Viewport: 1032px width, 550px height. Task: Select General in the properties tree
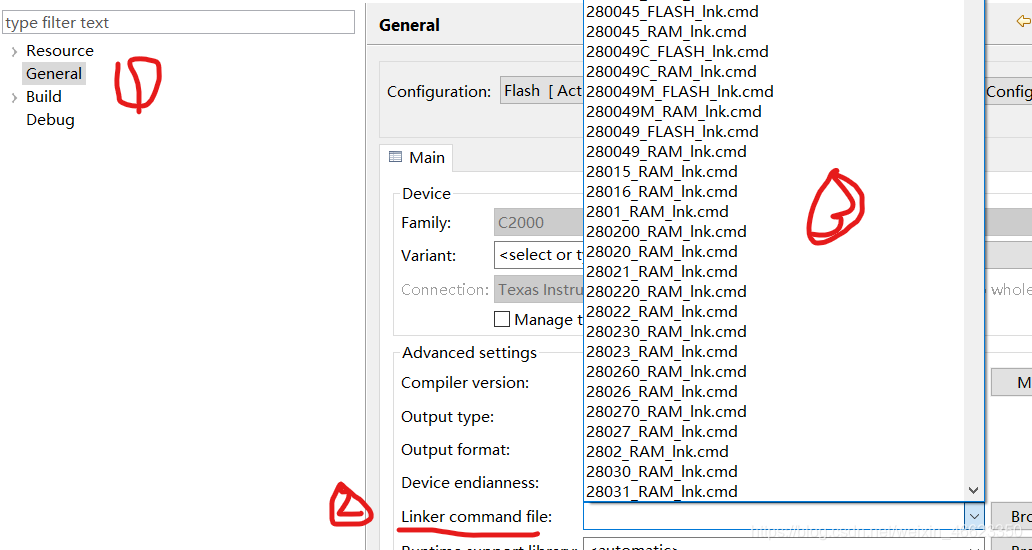click(x=54, y=74)
